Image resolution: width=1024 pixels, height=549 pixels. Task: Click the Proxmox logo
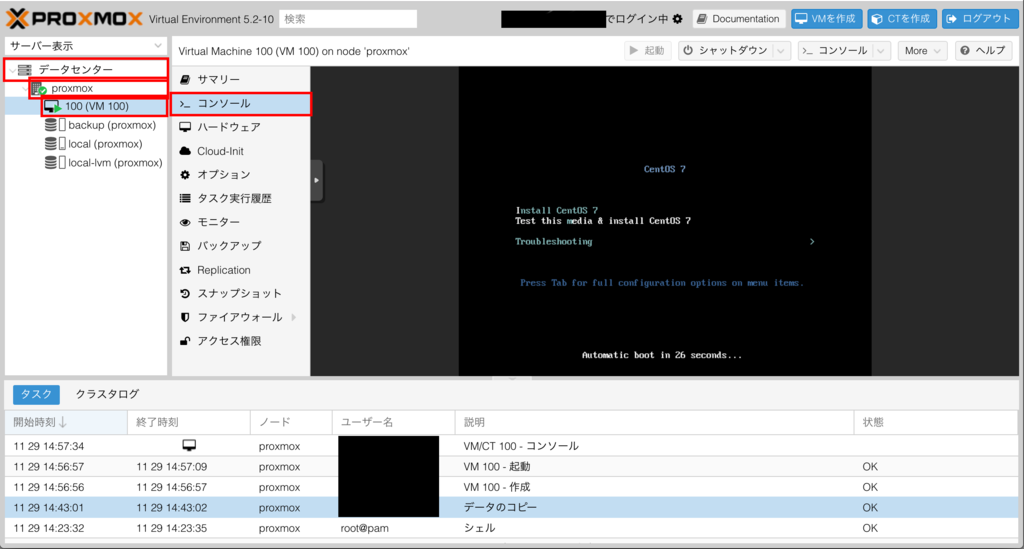pos(74,18)
